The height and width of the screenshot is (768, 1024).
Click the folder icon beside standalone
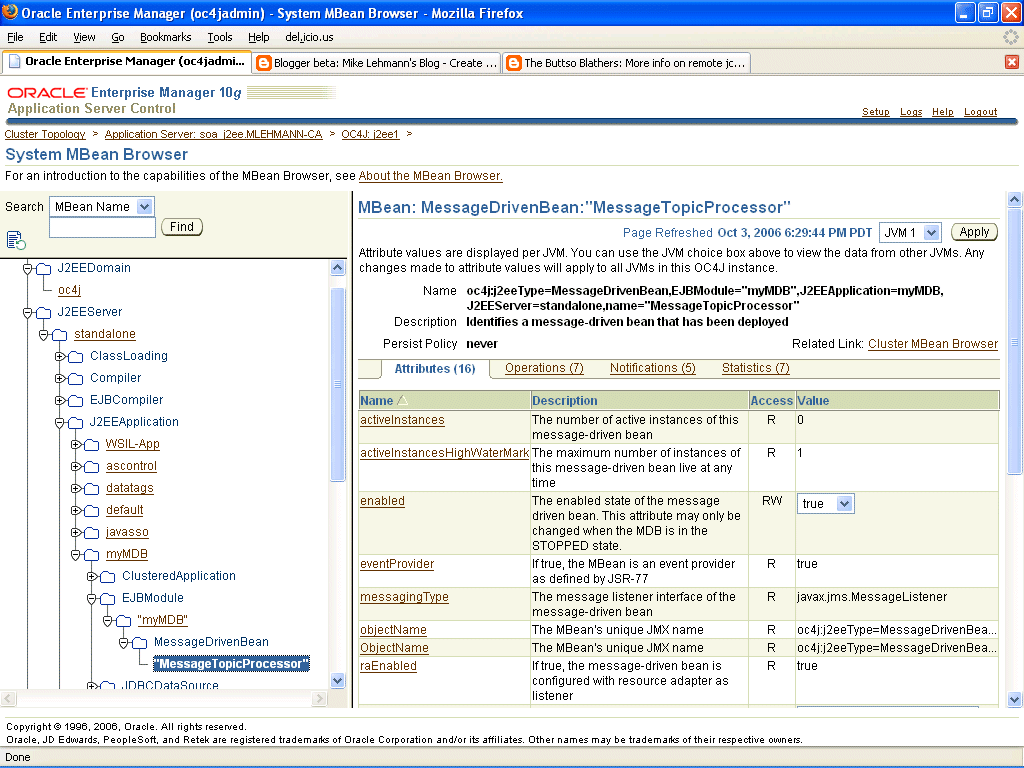pos(60,335)
